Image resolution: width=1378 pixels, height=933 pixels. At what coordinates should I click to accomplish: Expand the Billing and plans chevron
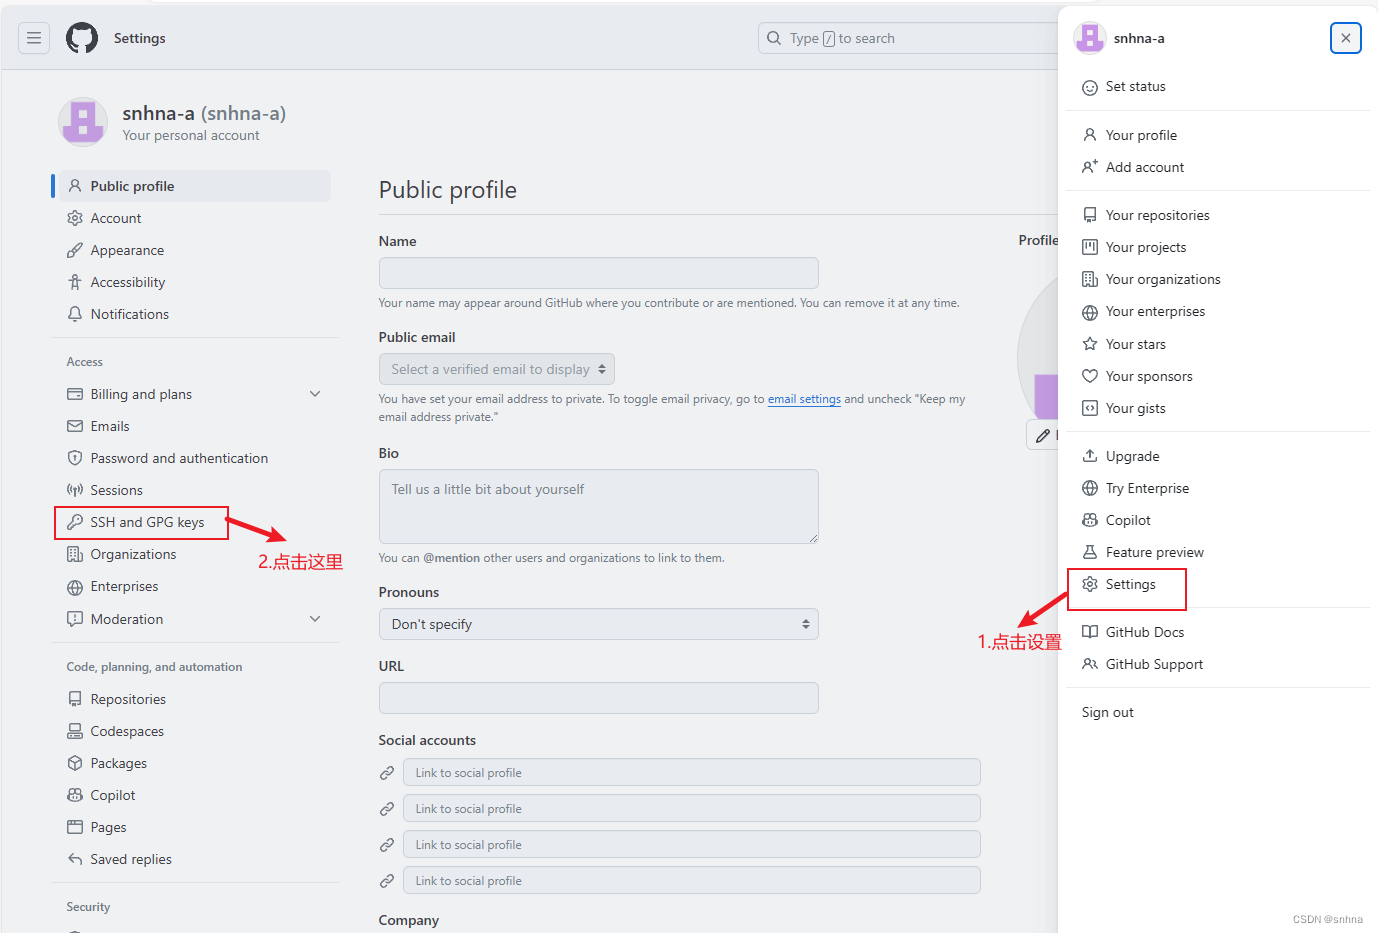[x=315, y=394]
